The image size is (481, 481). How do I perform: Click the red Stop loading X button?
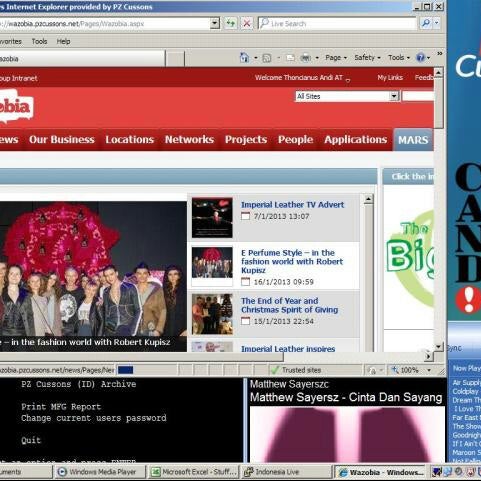pos(247,23)
